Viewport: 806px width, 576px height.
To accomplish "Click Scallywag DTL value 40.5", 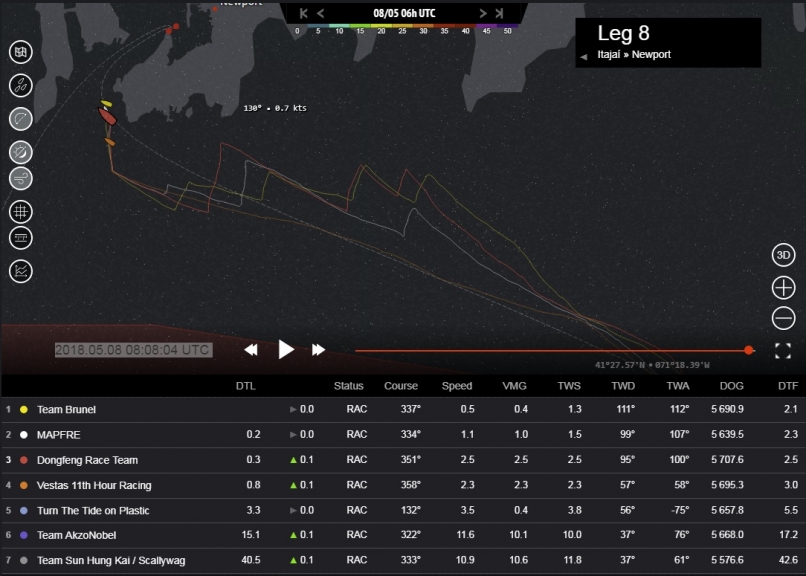I will pyautogui.click(x=251, y=560).
